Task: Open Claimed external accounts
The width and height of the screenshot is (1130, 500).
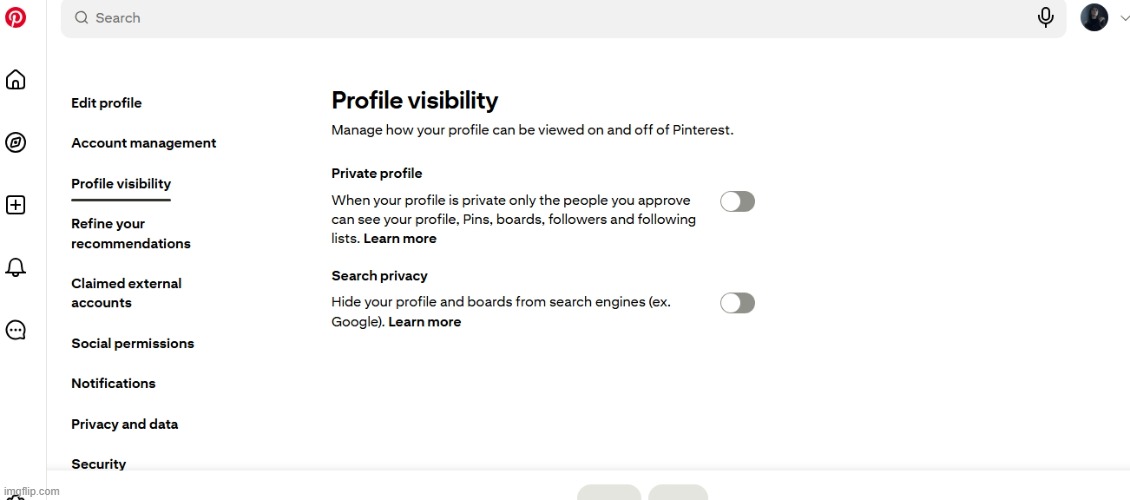Action: (x=126, y=293)
